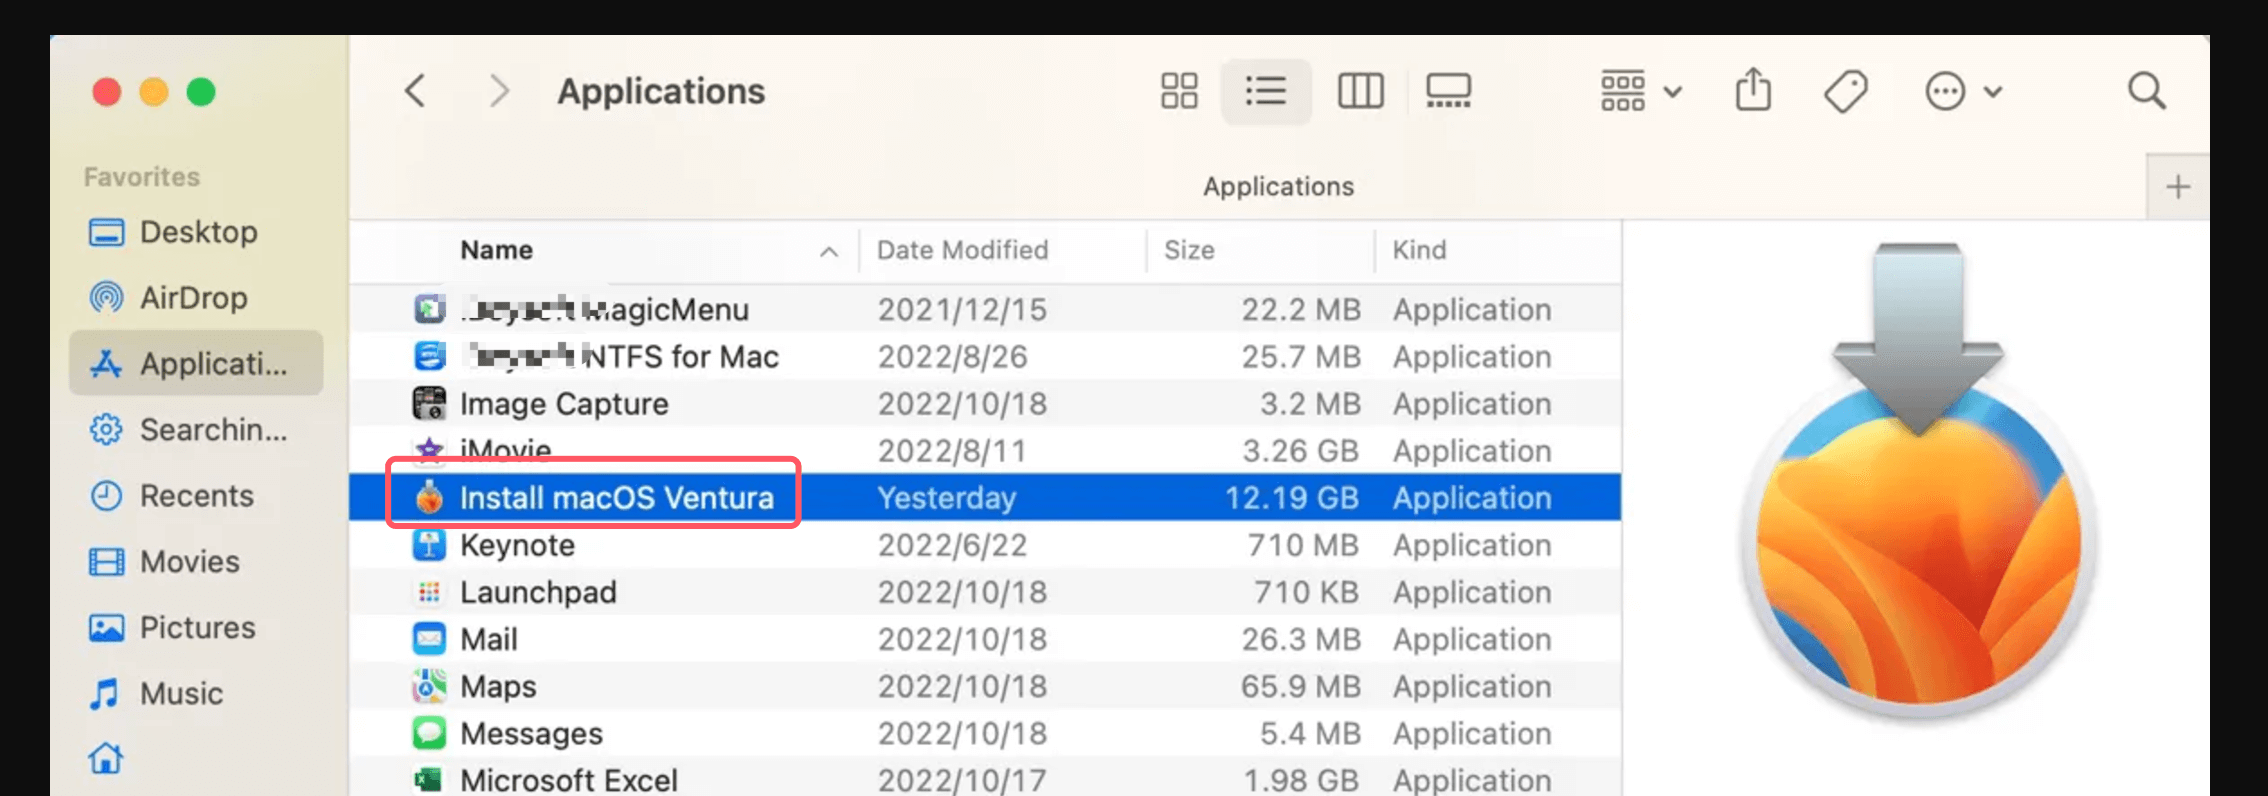
Task: Open the More actions ellipsis menu
Action: point(1962,91)
